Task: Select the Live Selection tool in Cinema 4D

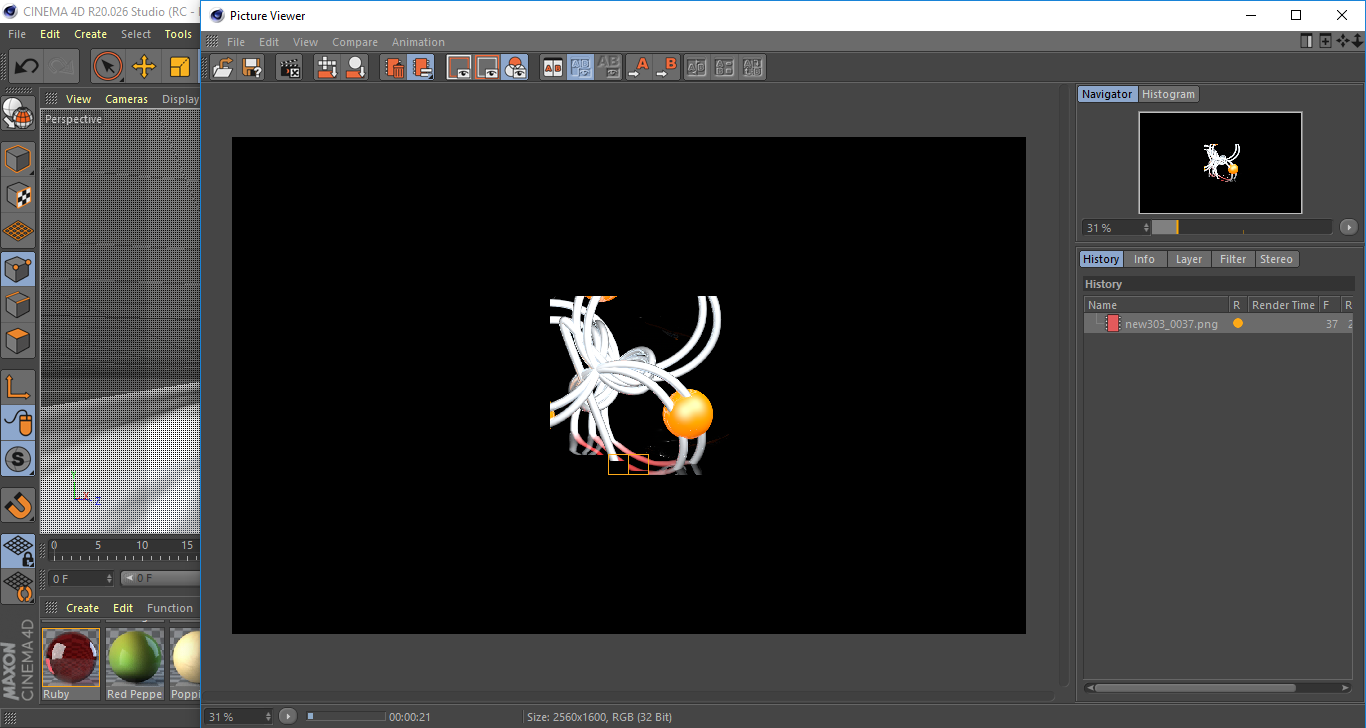Action: pos(107,67)
